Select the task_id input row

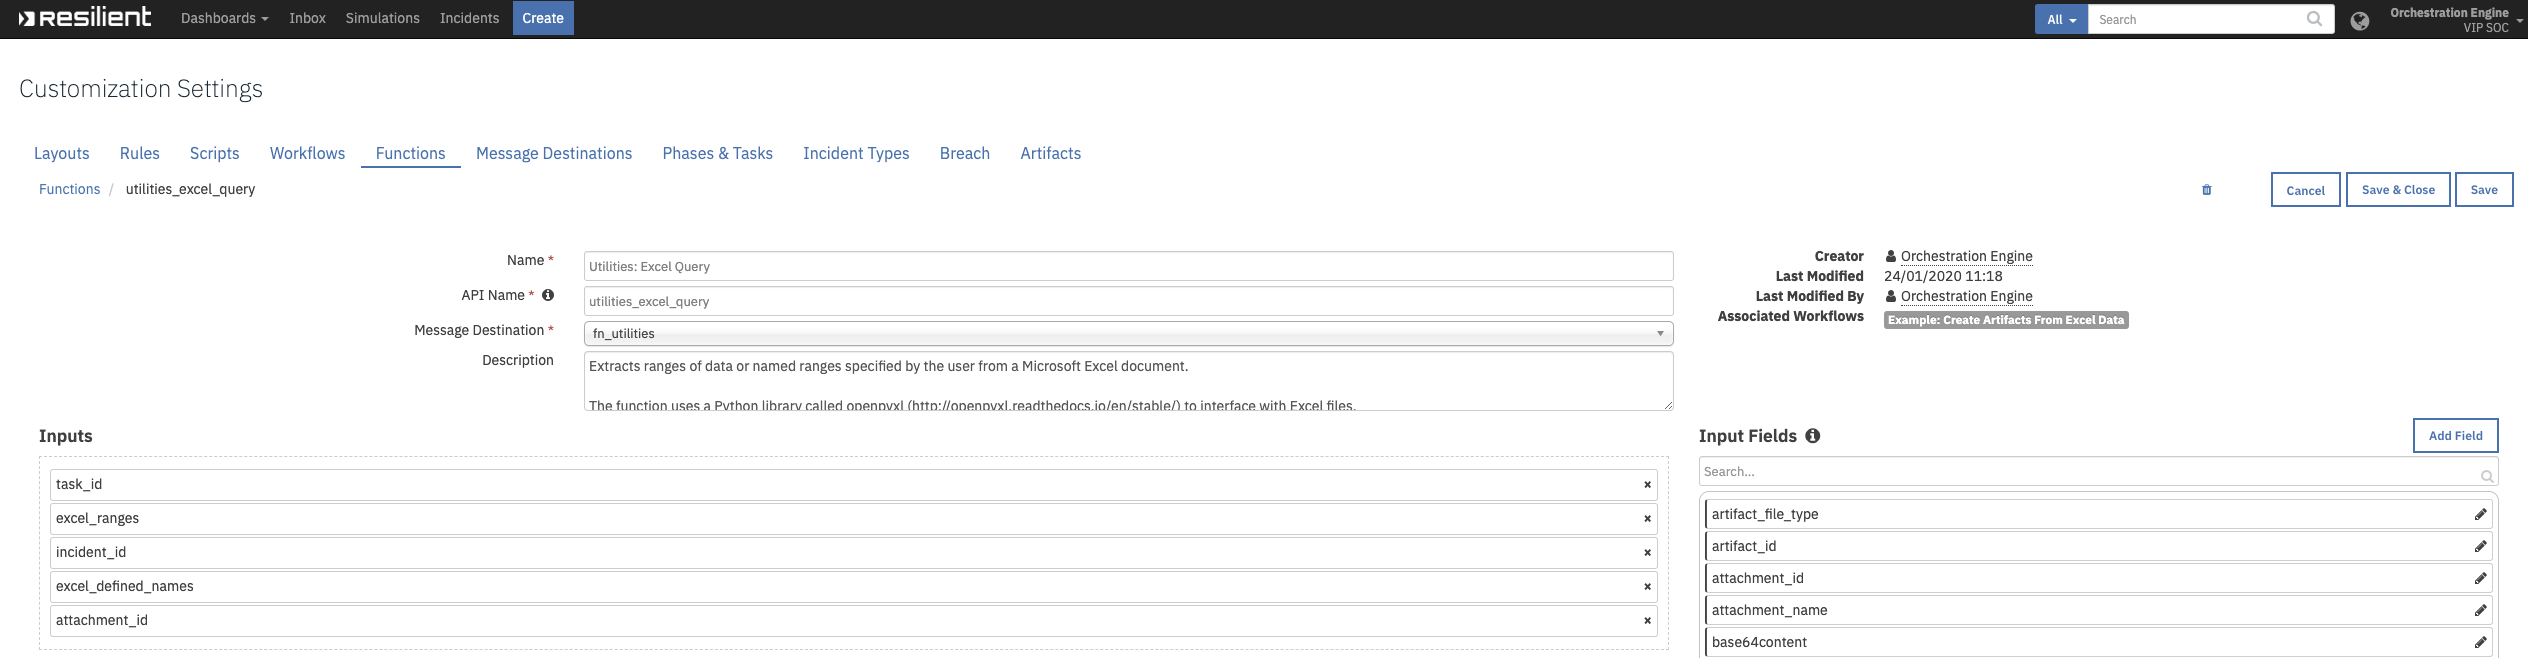pyautogui.click(x=853, y=485)
